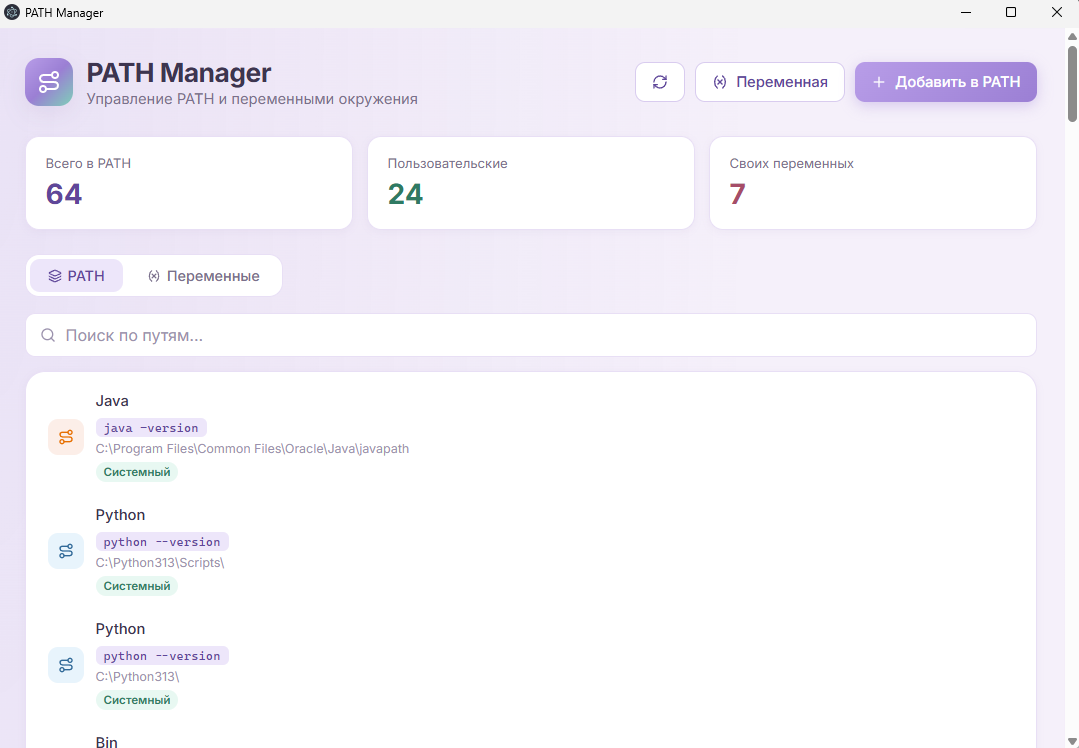Click the title bar app icon

pyautogui.click(x=12, y=12)
